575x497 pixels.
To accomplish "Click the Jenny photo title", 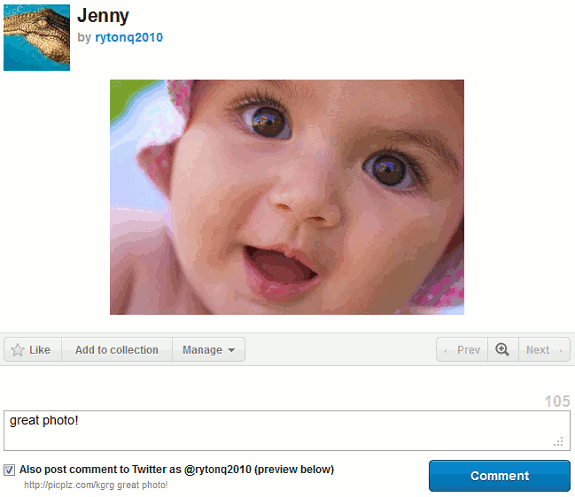I will pyautogui.click(x=103, y=16).
